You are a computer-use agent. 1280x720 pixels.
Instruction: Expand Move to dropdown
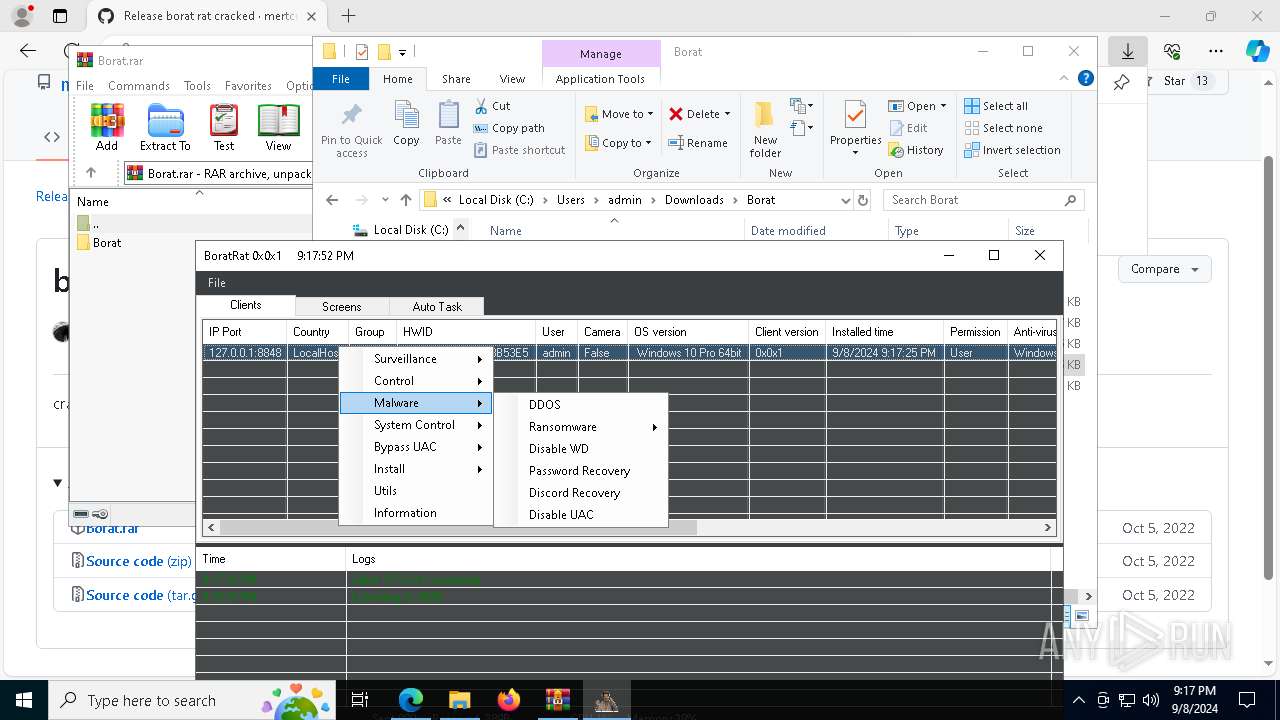tap(650, 114)
